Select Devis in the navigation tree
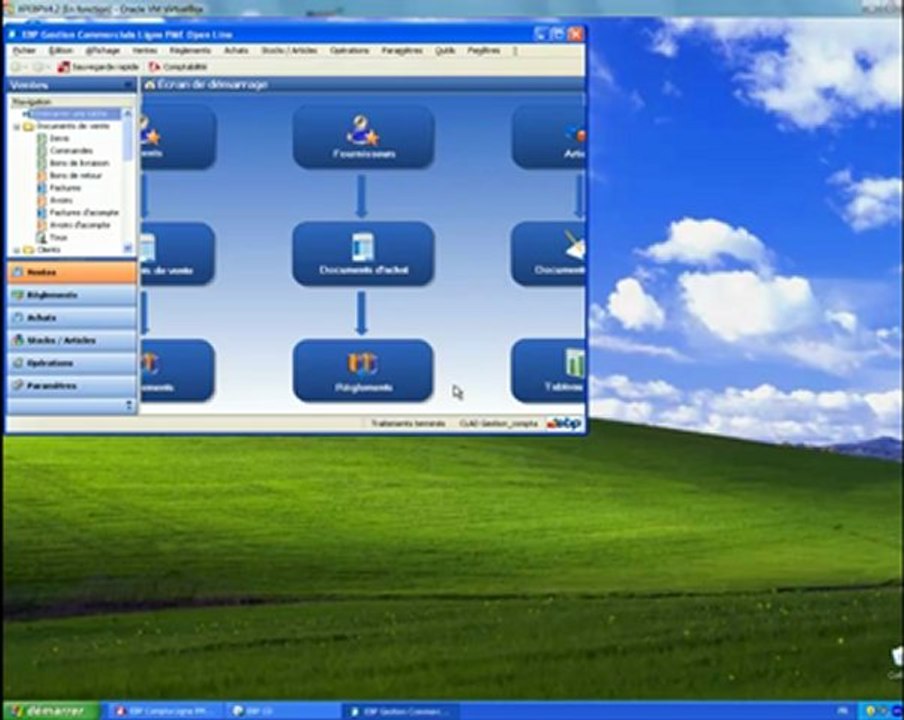 59,138
